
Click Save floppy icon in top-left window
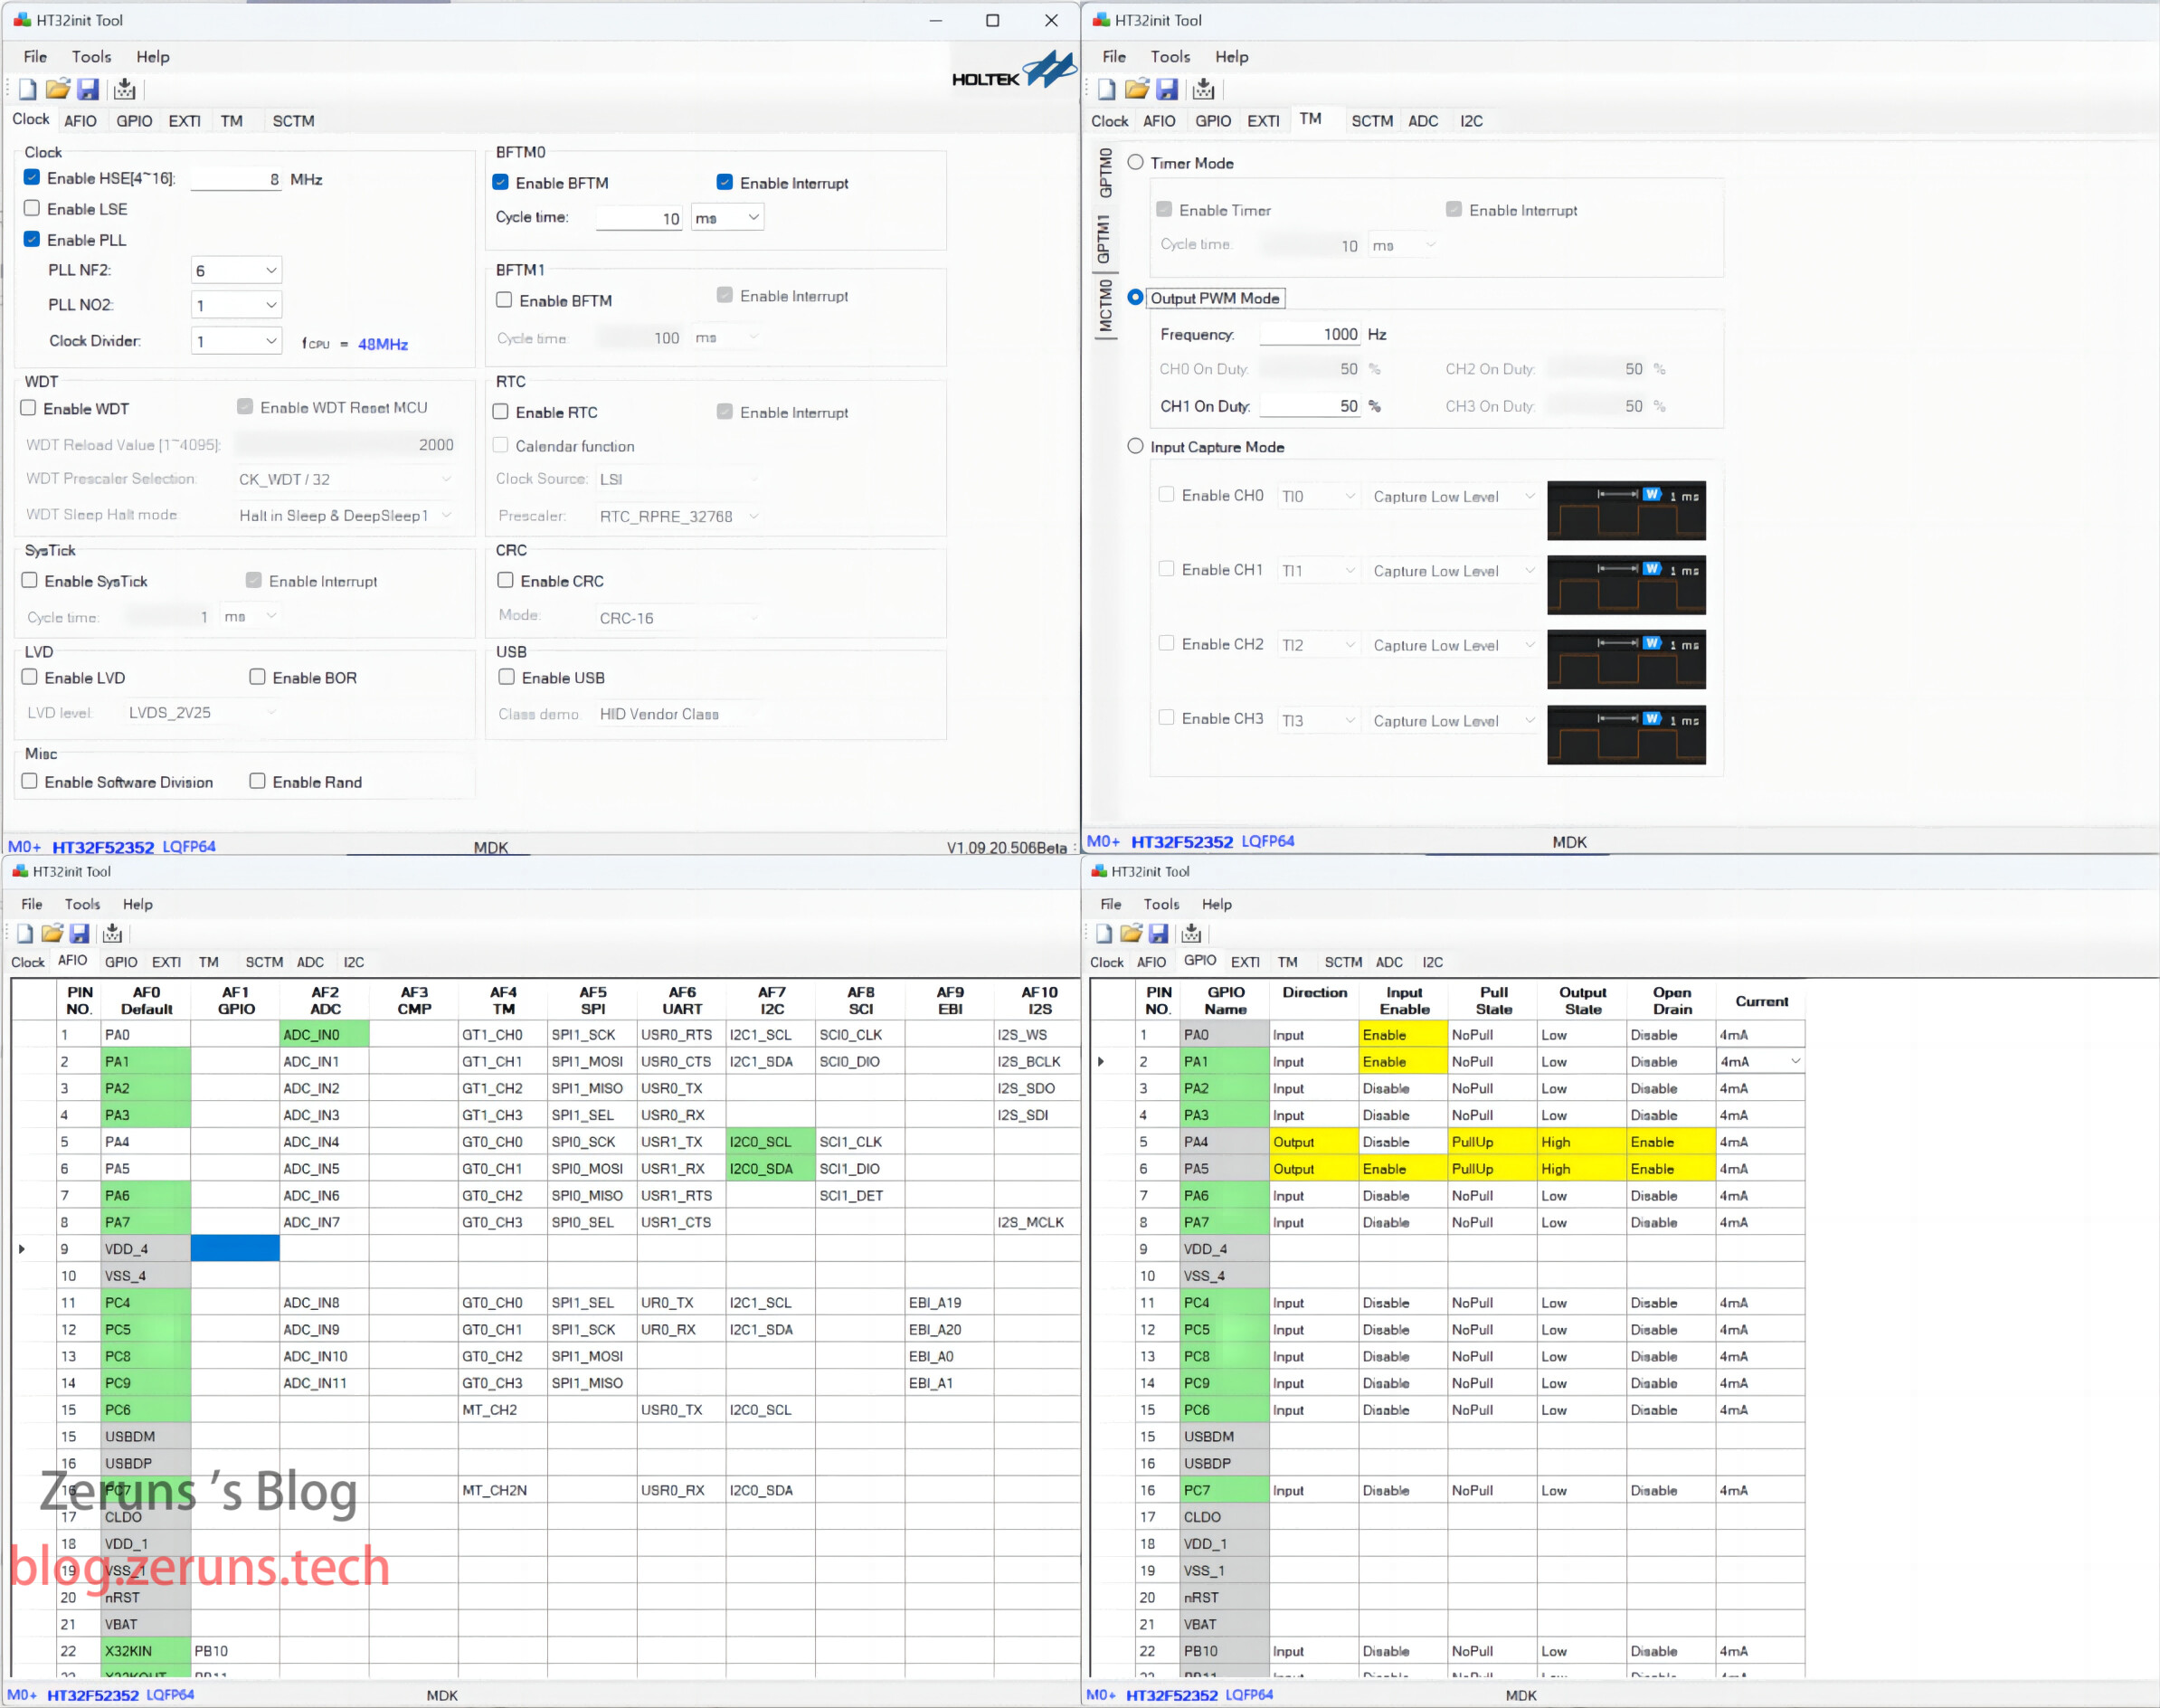click(88, 89)
